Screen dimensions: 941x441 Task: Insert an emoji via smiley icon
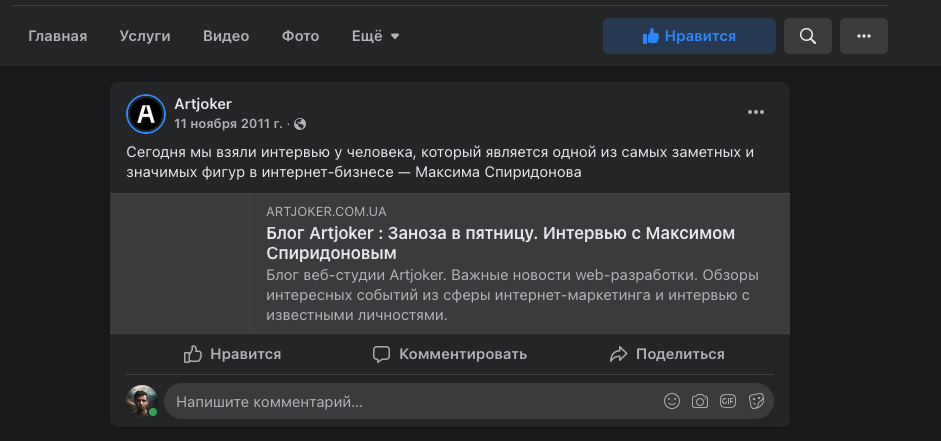pyautogui.click(x=672, y=401)
